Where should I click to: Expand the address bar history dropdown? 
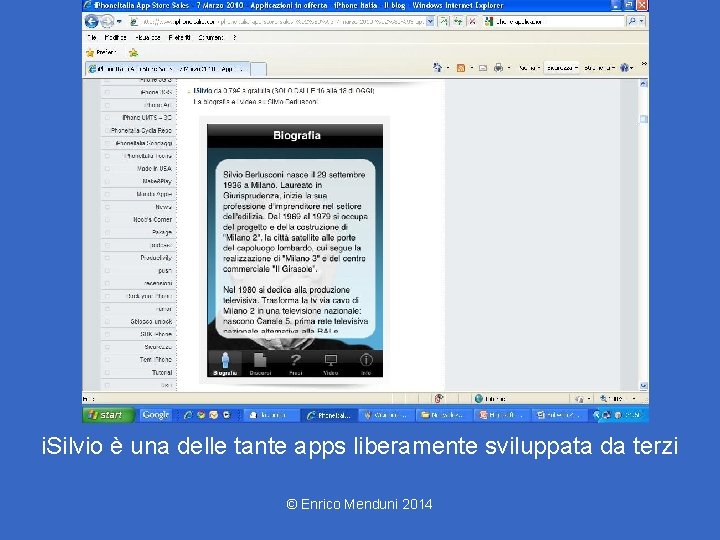click(430, 22)
